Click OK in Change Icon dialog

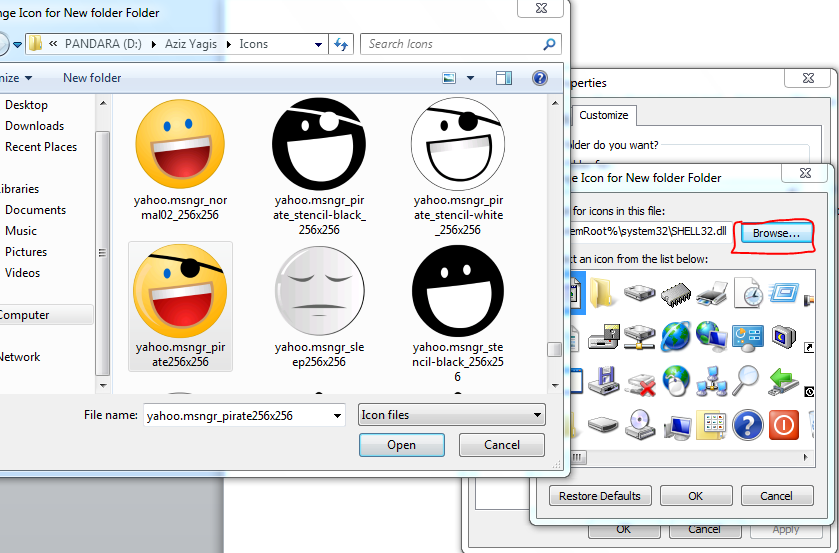click(696, 496)
